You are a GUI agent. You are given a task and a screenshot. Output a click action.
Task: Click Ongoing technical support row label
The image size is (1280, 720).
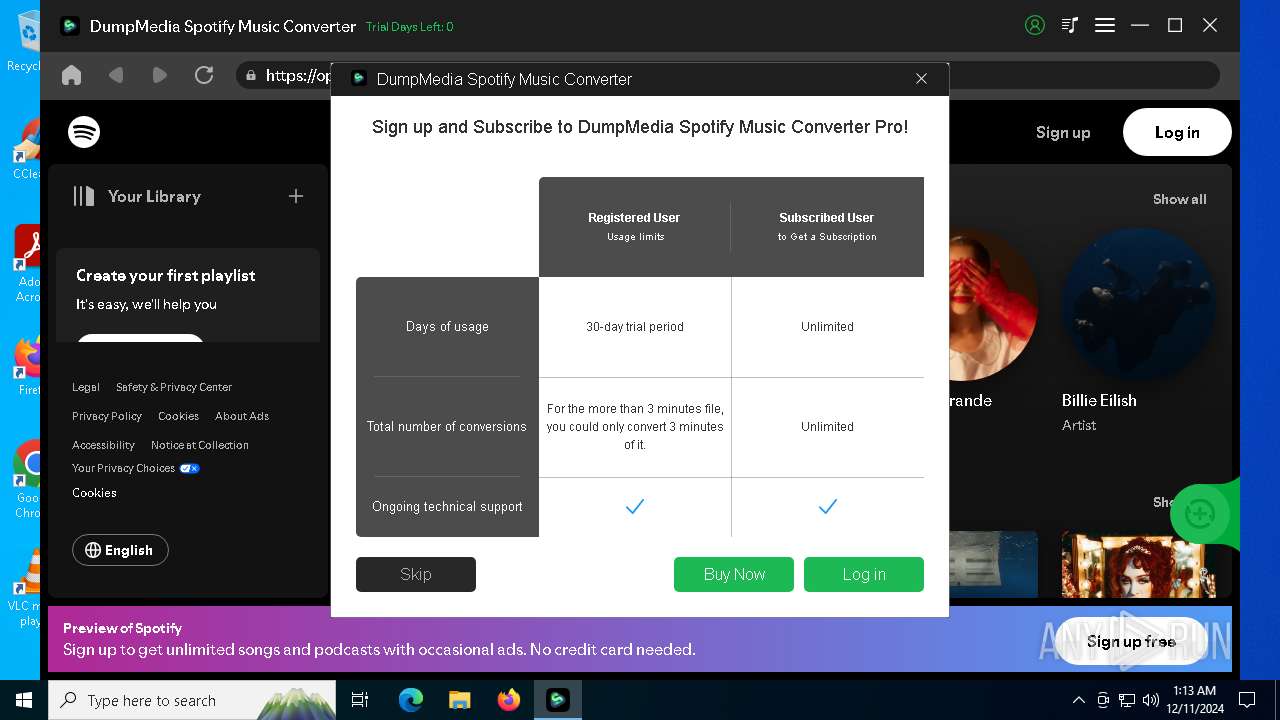(447, 507)
